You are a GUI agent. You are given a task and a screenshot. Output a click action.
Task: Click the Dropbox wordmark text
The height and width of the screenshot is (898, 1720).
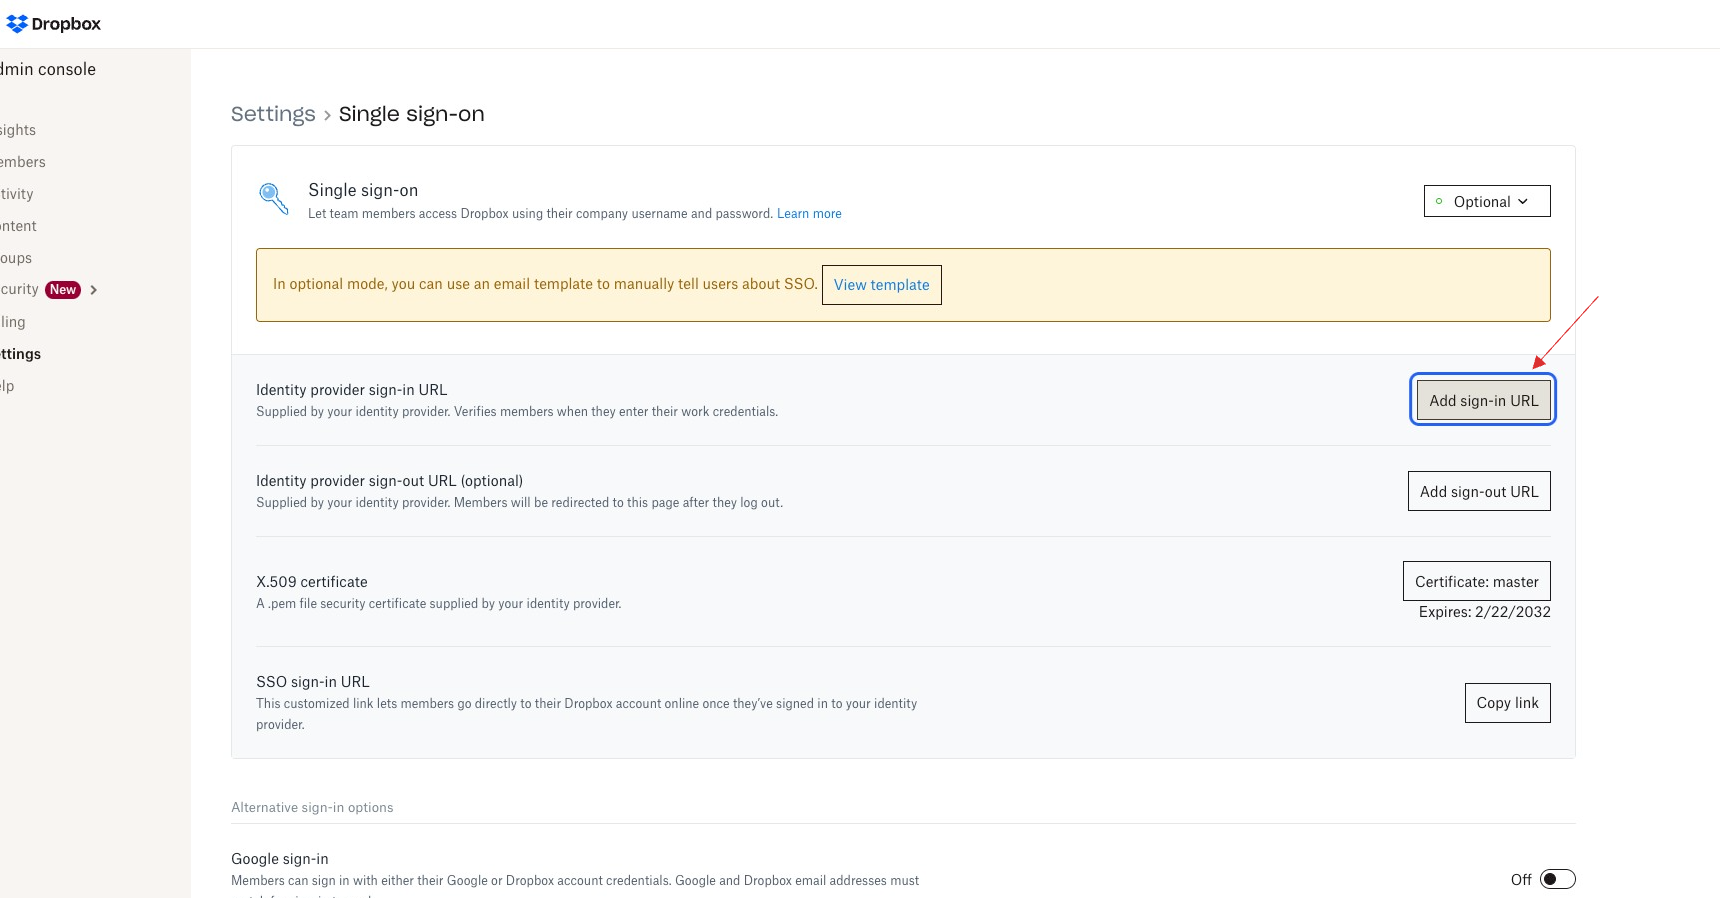point(66,24)
